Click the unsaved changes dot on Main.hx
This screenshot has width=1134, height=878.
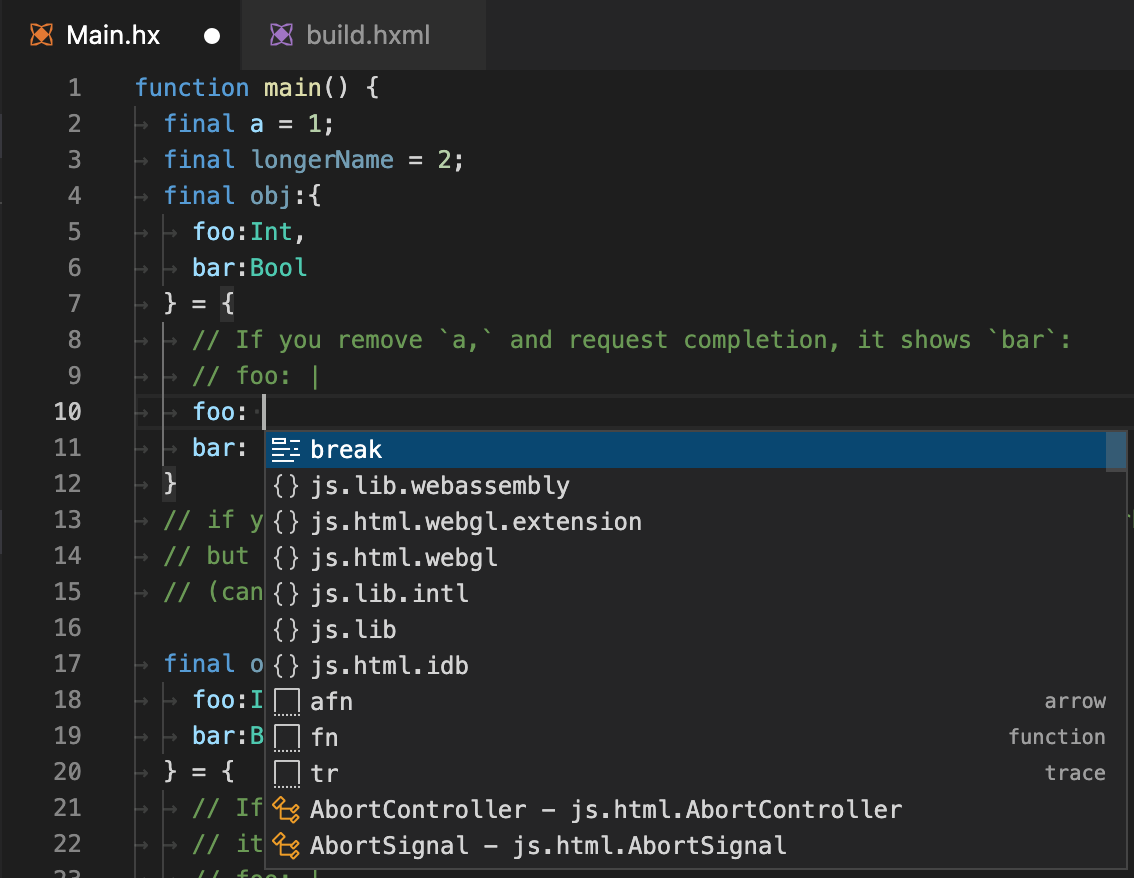[210, 34]
